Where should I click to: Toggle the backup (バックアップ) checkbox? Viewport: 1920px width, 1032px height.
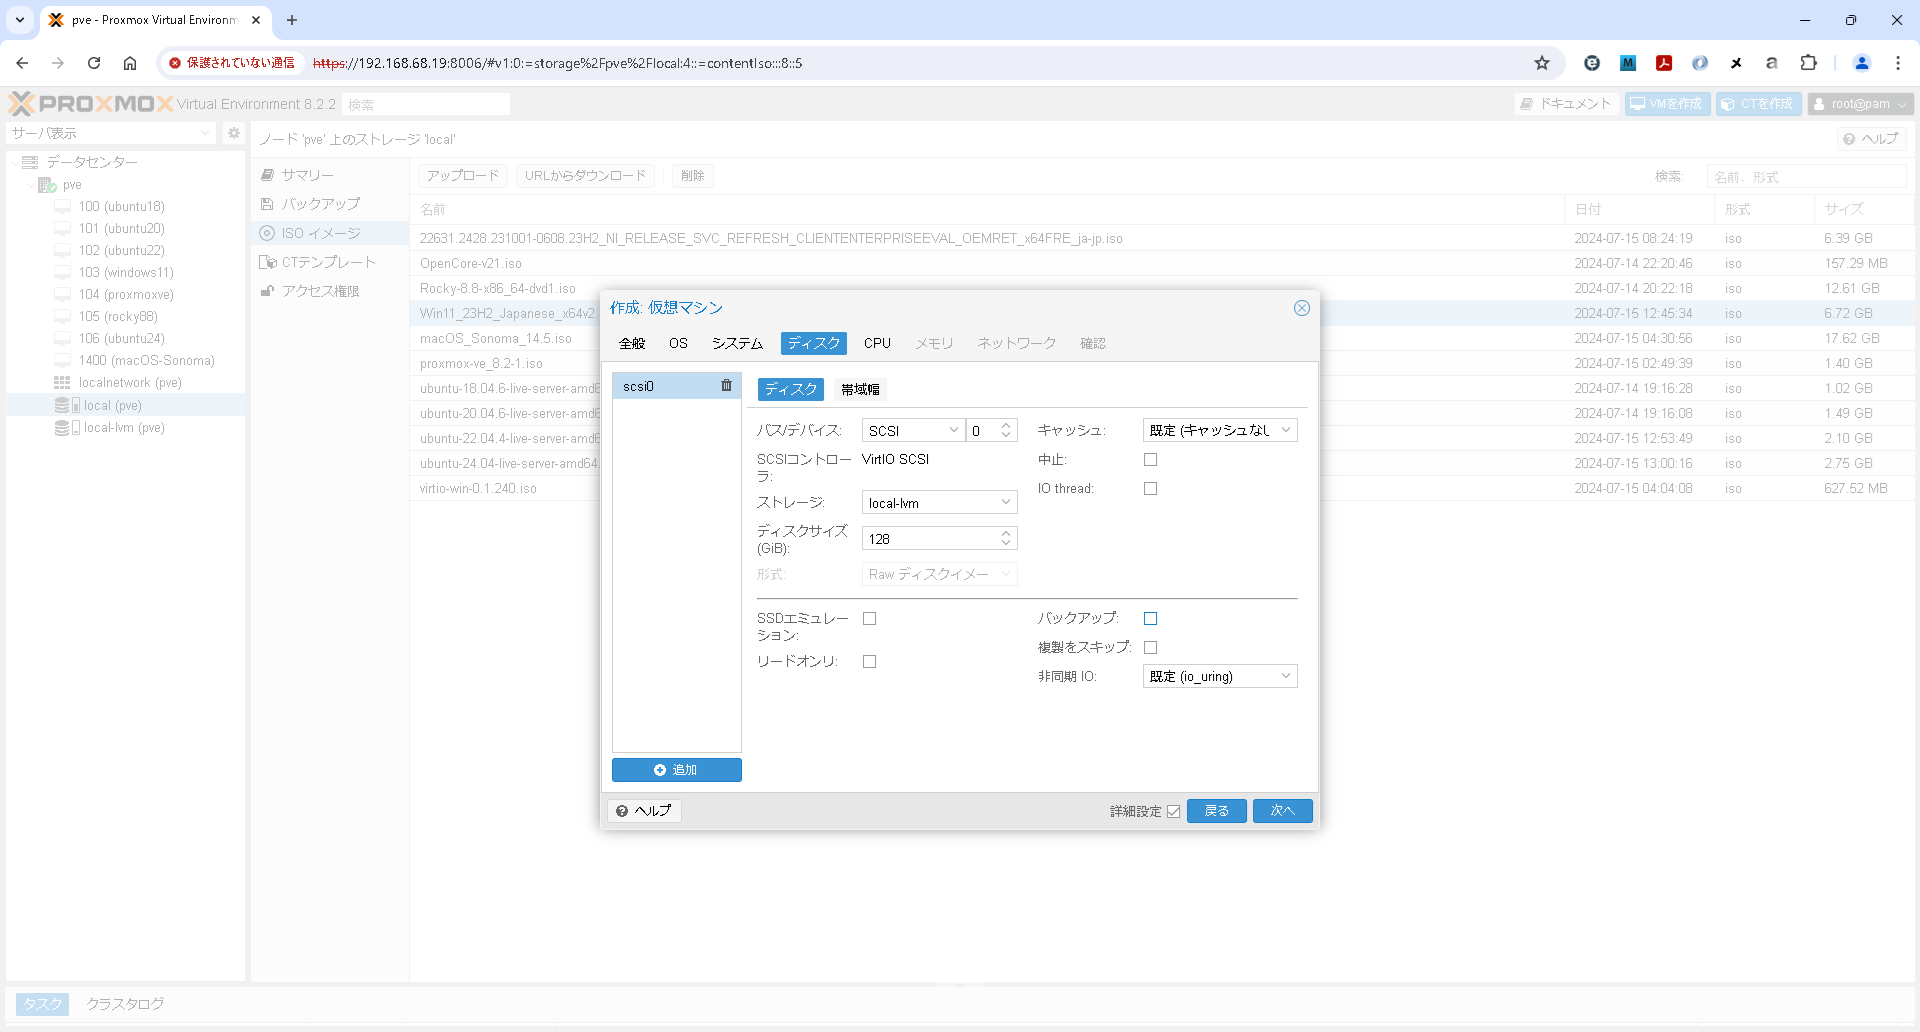click(1150, 619)
